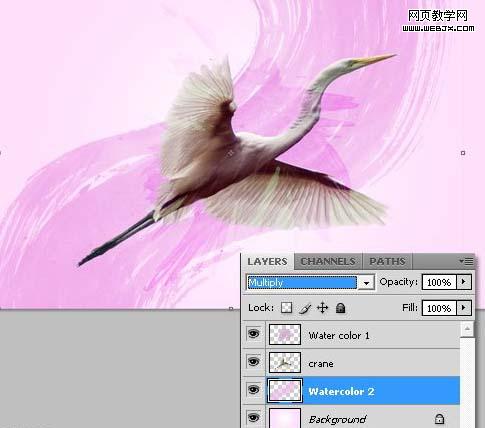Click the Background layer lock icon
This screenshot has width=485, height=428.
tap(439, 419)
